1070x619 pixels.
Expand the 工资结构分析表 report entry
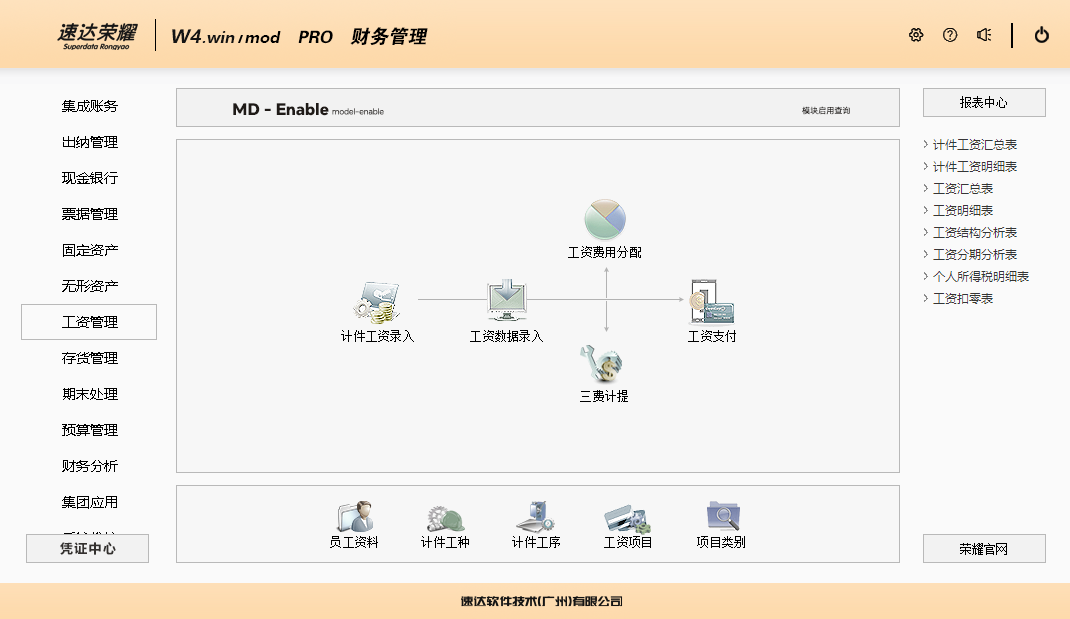[974, 233]
